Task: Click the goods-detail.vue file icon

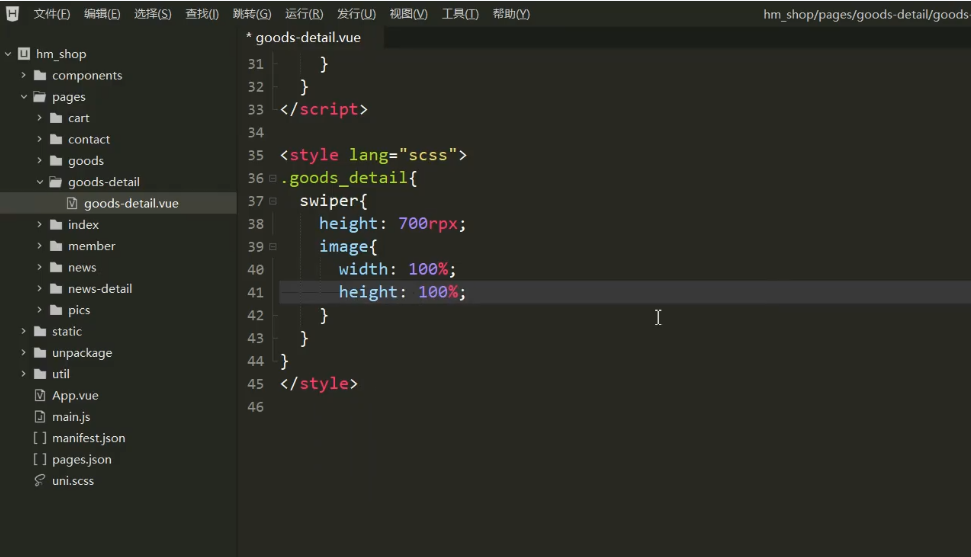Action: (72, 203)
